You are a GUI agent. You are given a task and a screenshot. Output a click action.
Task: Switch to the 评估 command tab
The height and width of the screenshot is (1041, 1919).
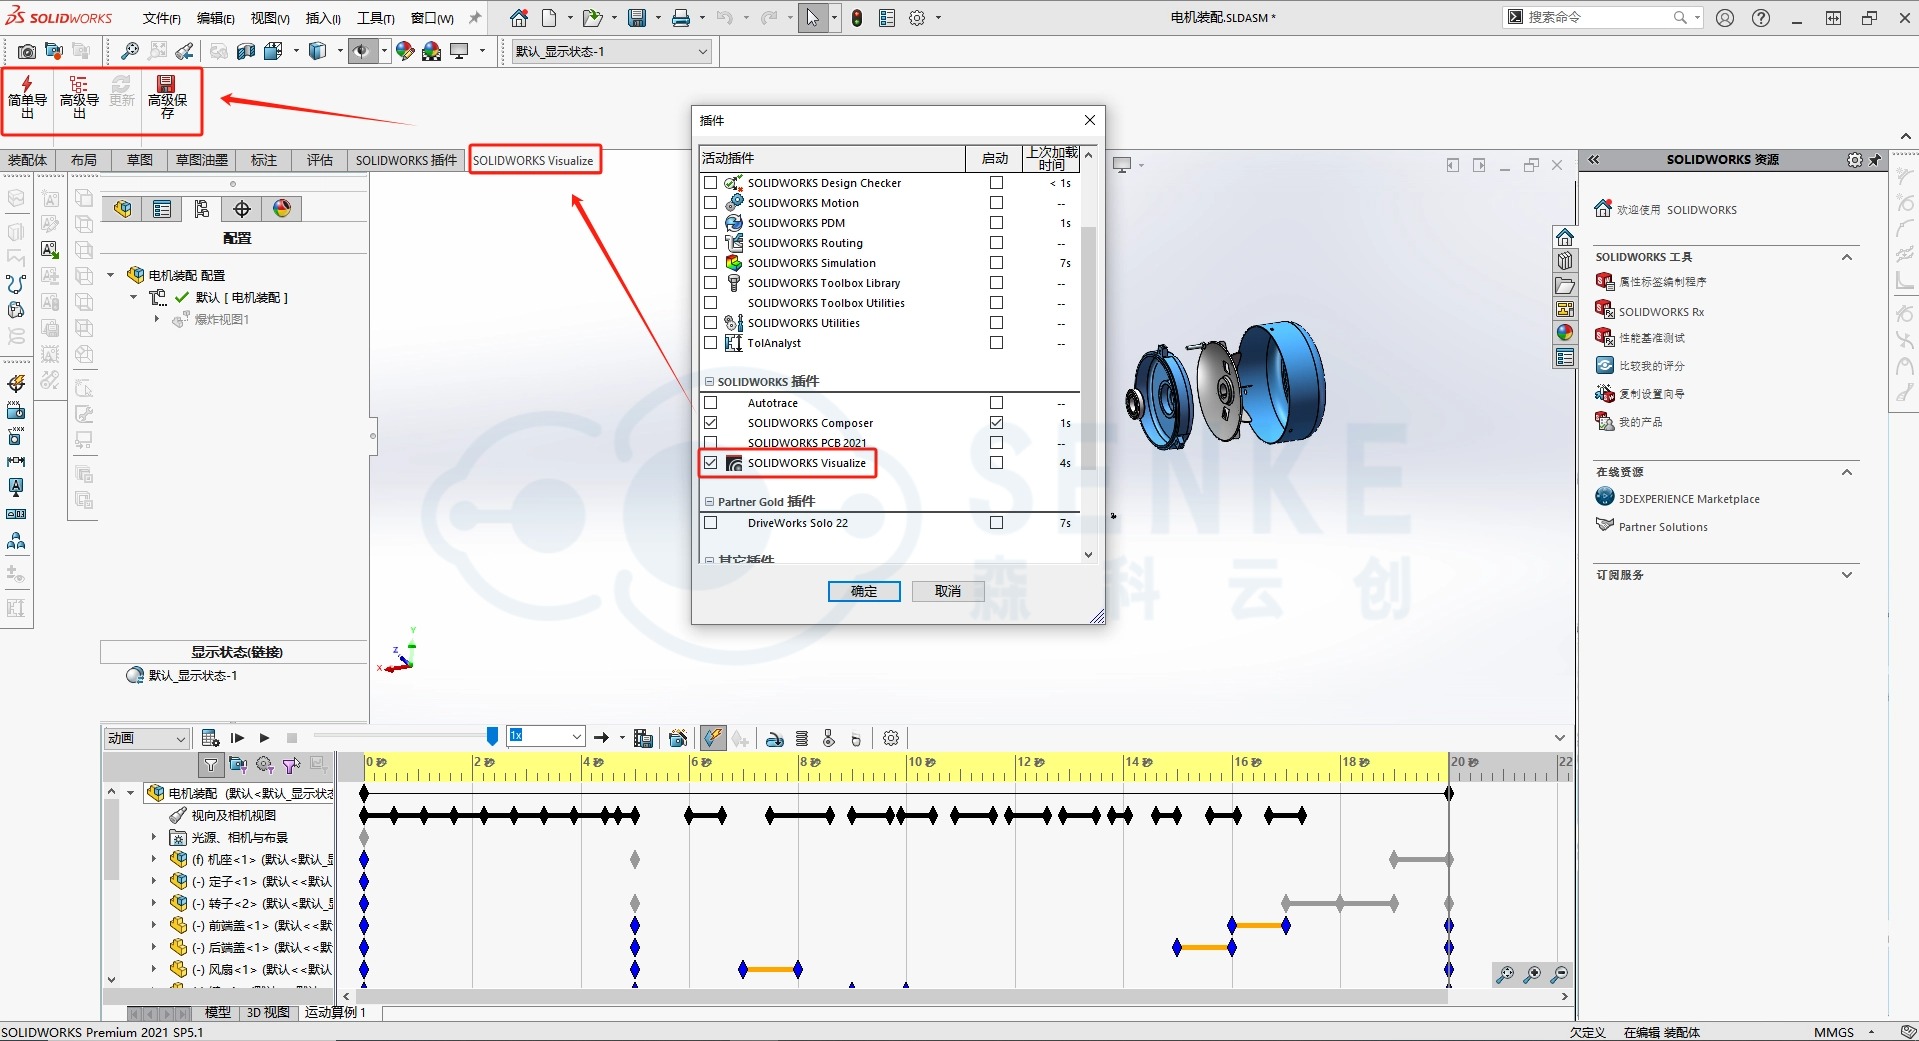click(x=319, y=160)
